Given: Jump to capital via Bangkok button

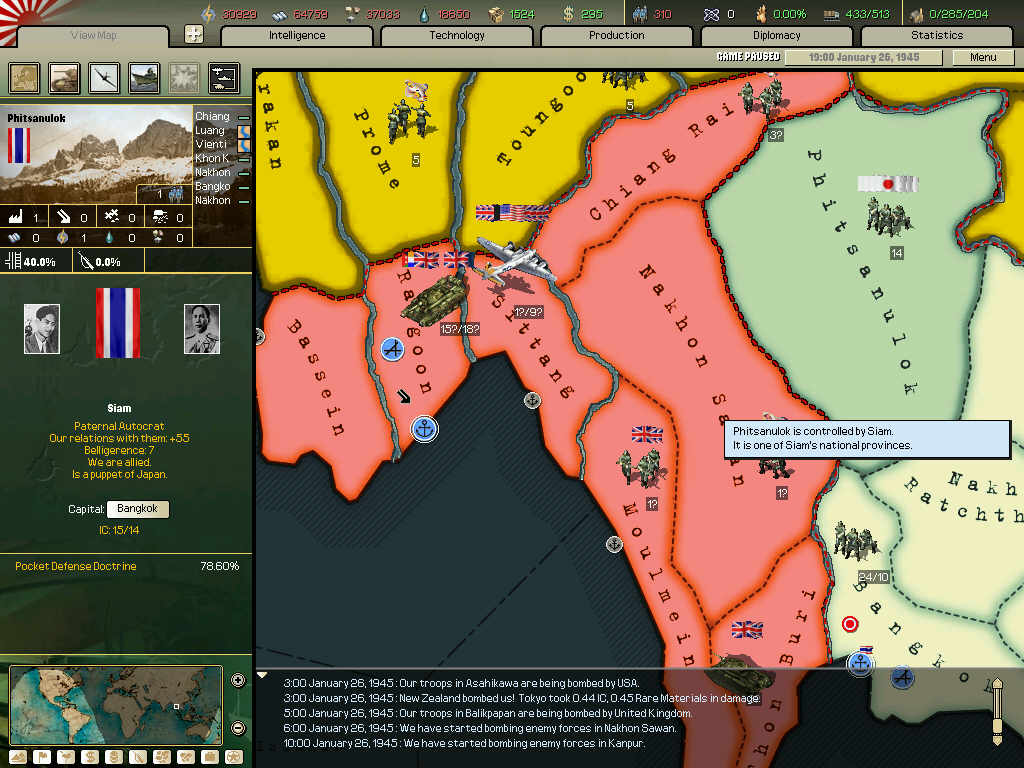Looking at the screenshot, I should click(x=138, y=509).
